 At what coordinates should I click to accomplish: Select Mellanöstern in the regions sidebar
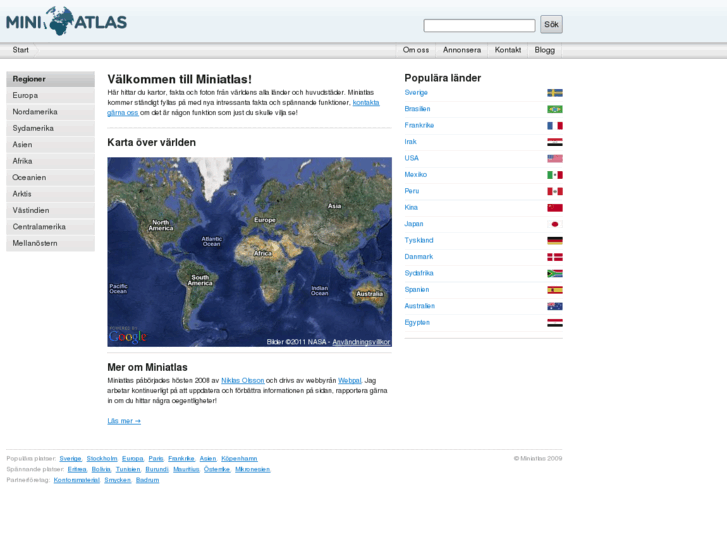(x=51, y=244)
